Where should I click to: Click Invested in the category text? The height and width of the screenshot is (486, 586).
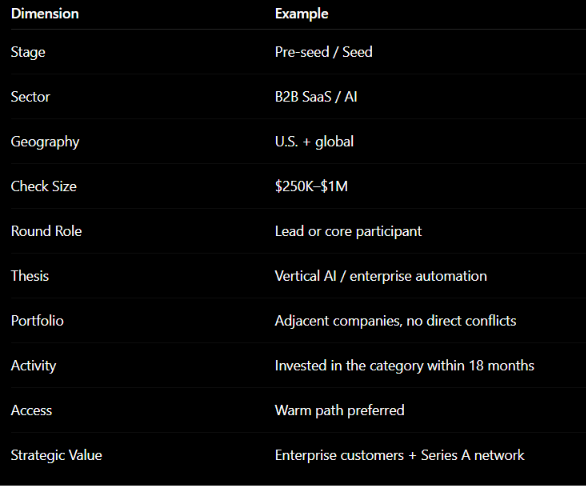(349, 366)
